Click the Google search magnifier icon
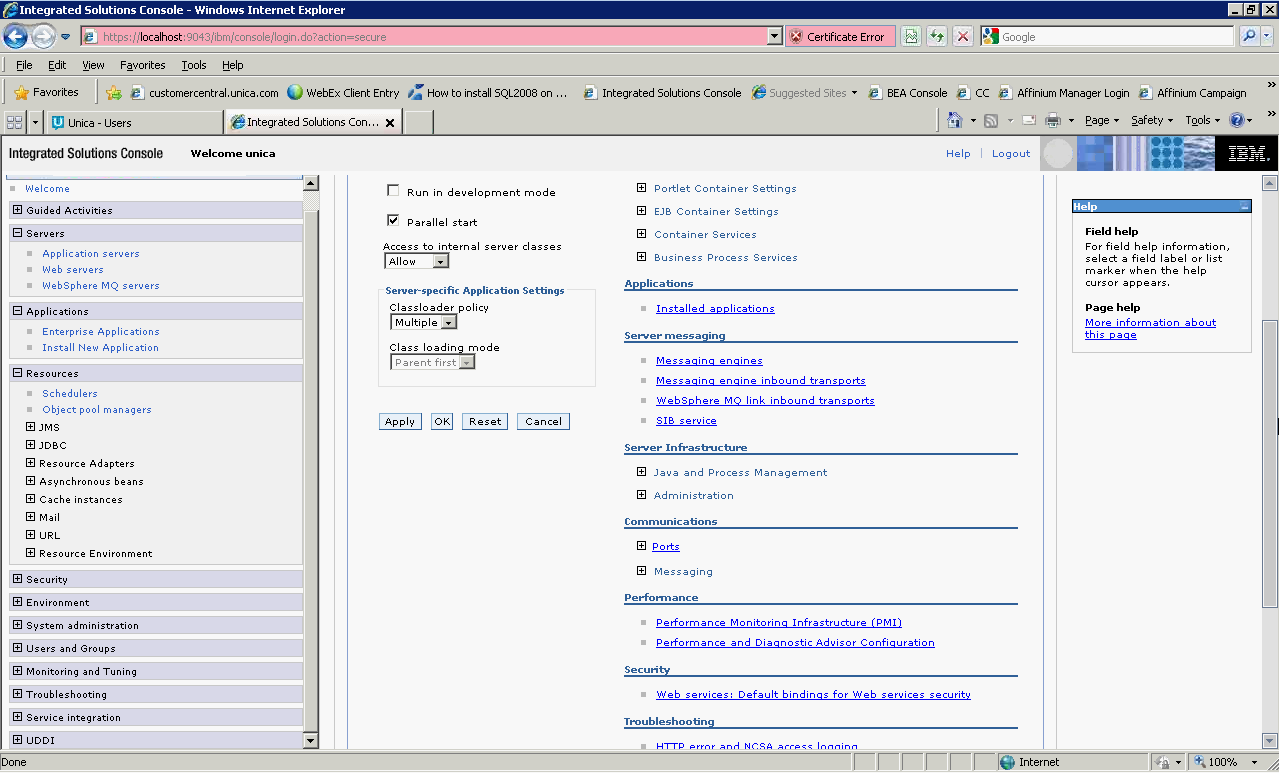The image size is (1279, 773). coord(1249,36)
